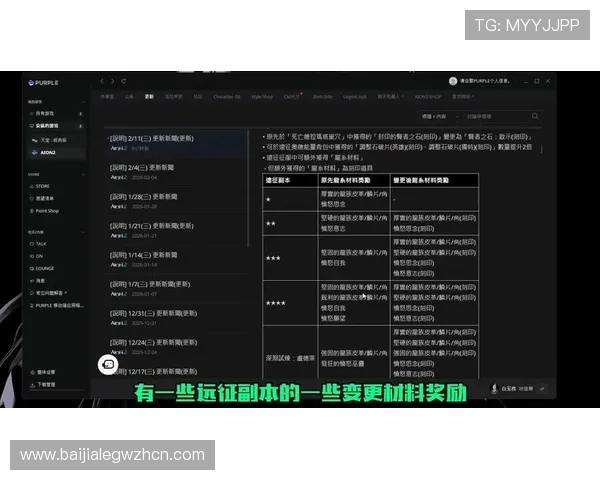The width and height of the screenshot is (600, 480).
Task: Open the 1/7 update news post
Action: (176, 288)
